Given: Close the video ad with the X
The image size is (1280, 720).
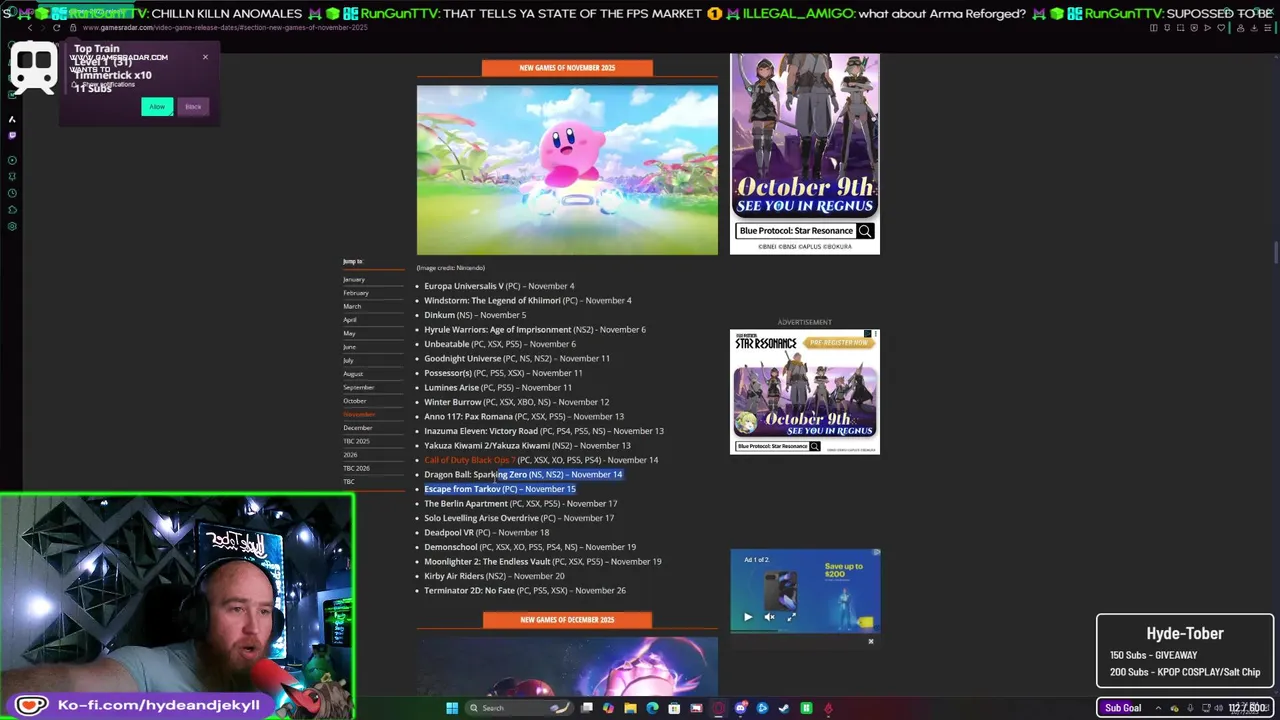Looking at the screenshot, I should coord(871,641).
